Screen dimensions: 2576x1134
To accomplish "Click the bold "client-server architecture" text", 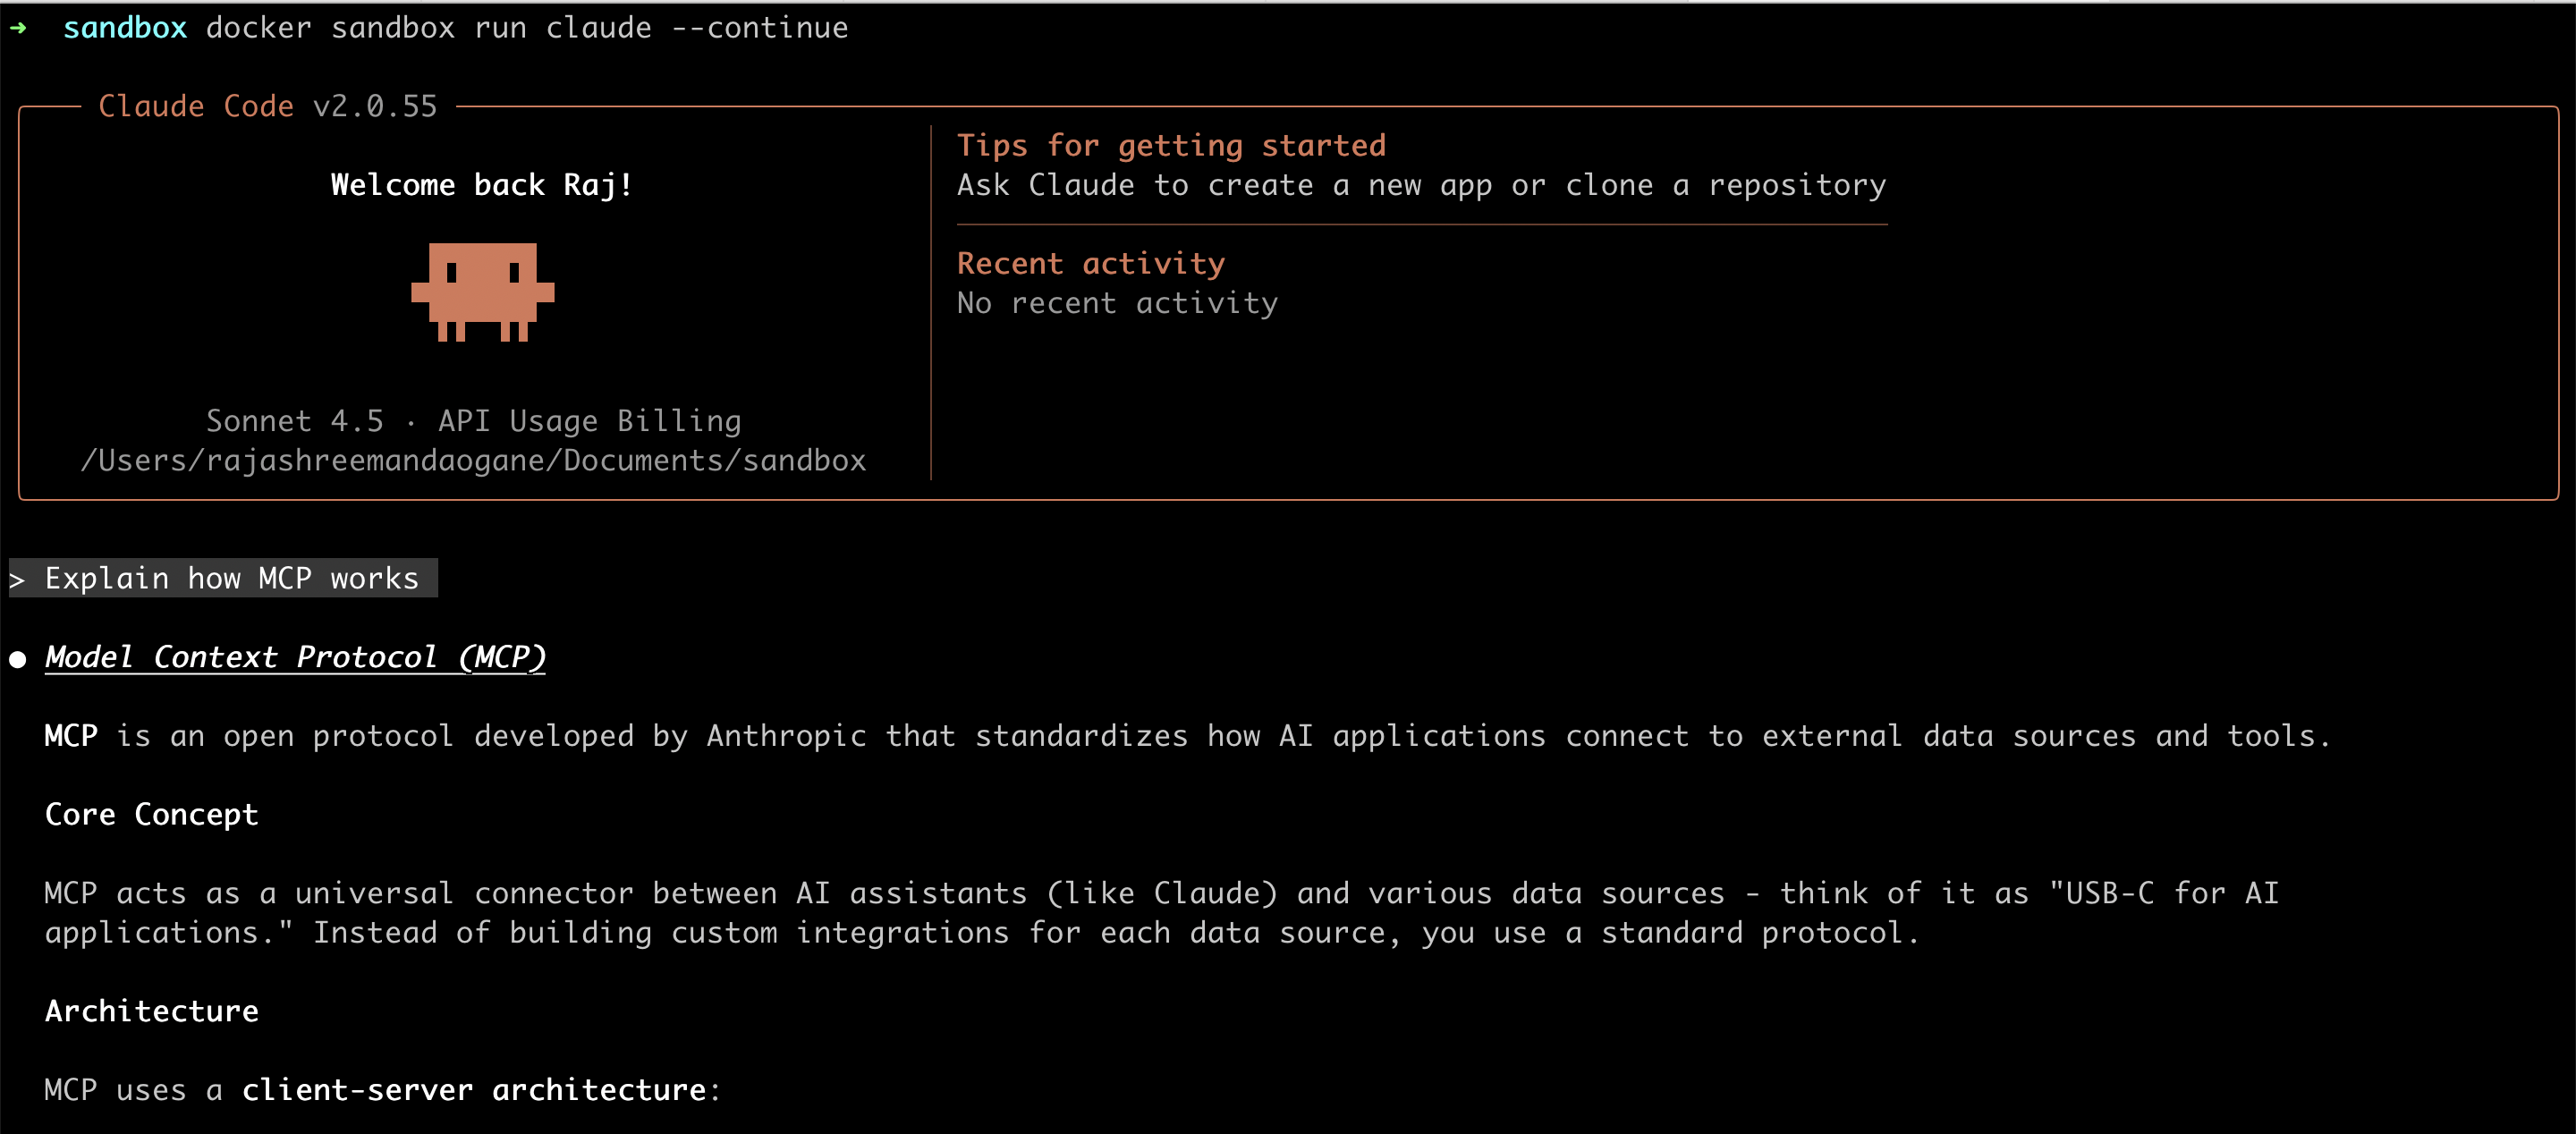I will 474,1090.
